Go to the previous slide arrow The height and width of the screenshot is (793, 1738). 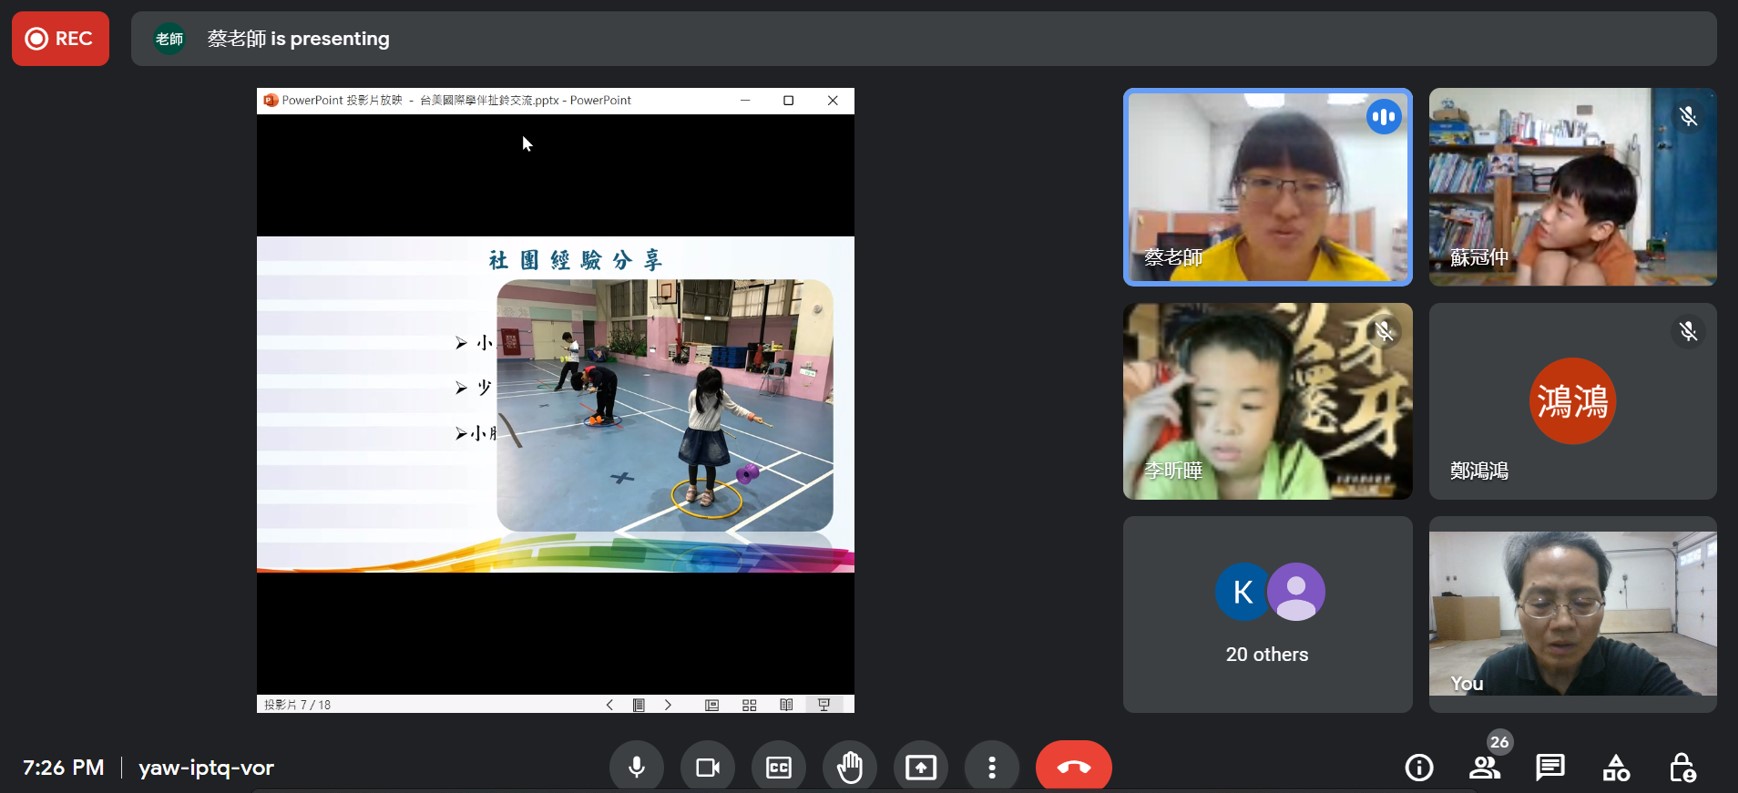[609, 705]
